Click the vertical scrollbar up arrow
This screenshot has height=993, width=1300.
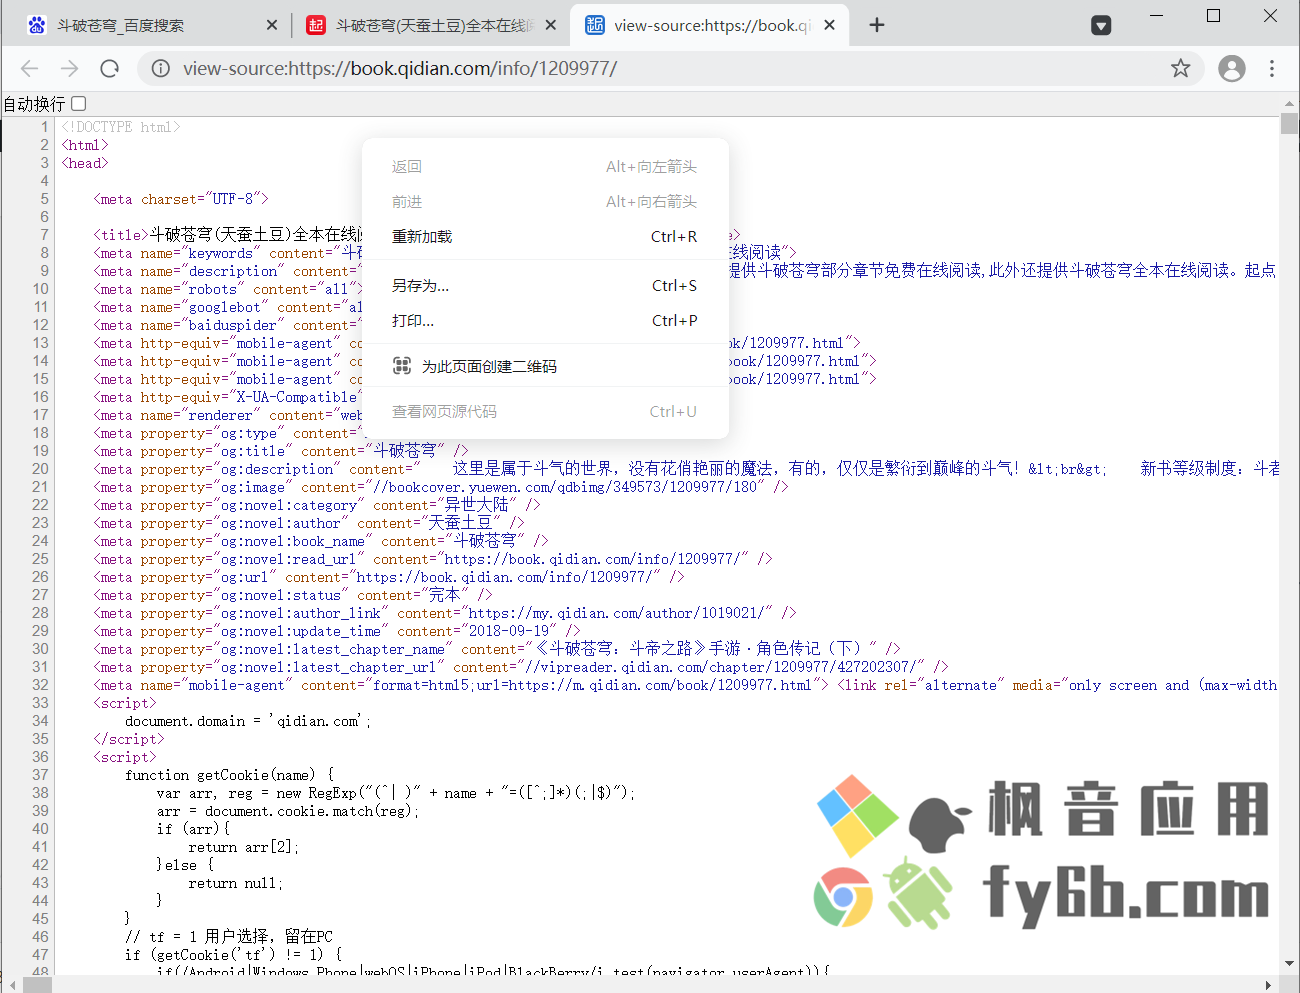(x=1289, y=103)
